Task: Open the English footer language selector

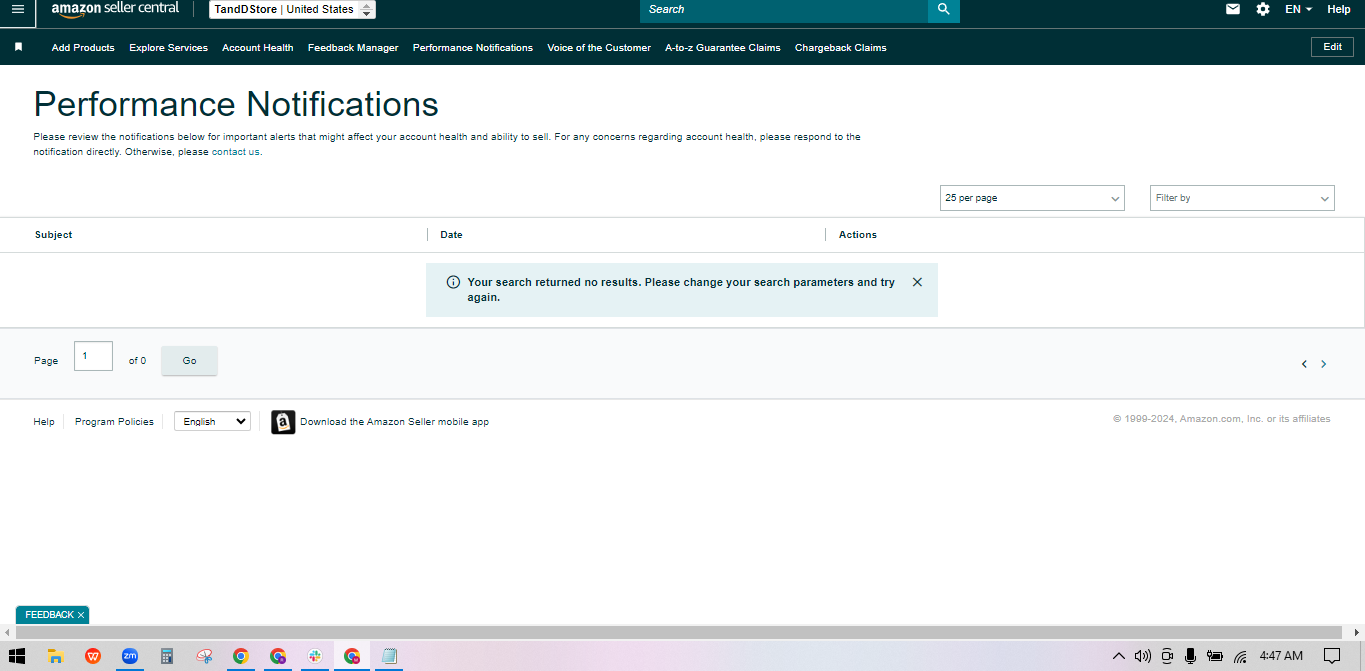Action: pyautogui.click(x=212, y=421)
